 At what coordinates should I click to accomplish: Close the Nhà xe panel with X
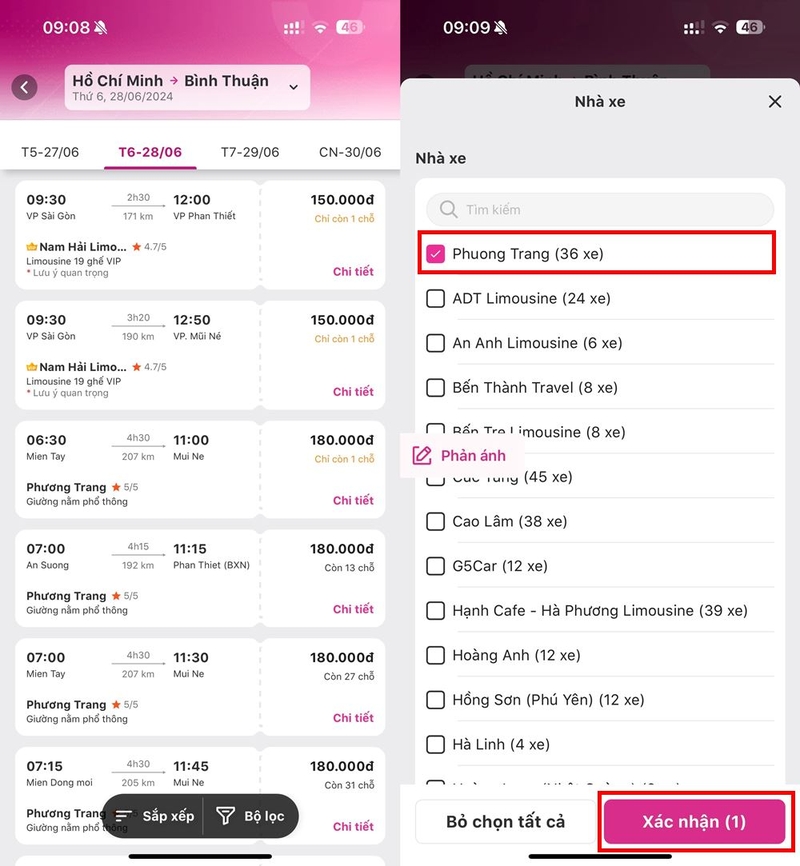tap(775, 102)
